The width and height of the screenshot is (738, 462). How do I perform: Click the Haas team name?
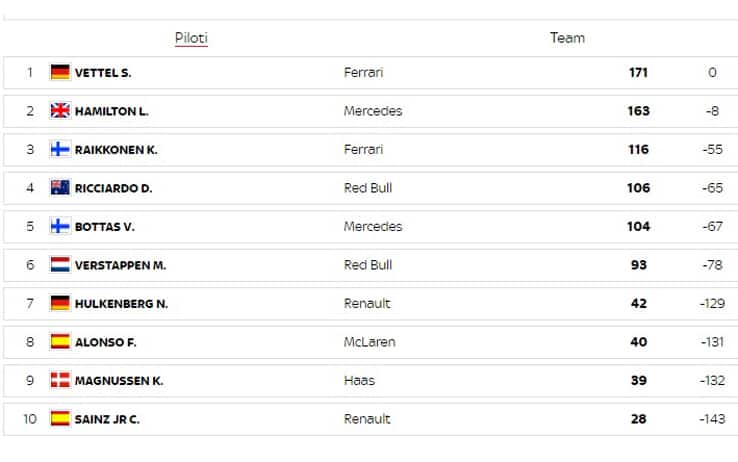pos(359,380)
